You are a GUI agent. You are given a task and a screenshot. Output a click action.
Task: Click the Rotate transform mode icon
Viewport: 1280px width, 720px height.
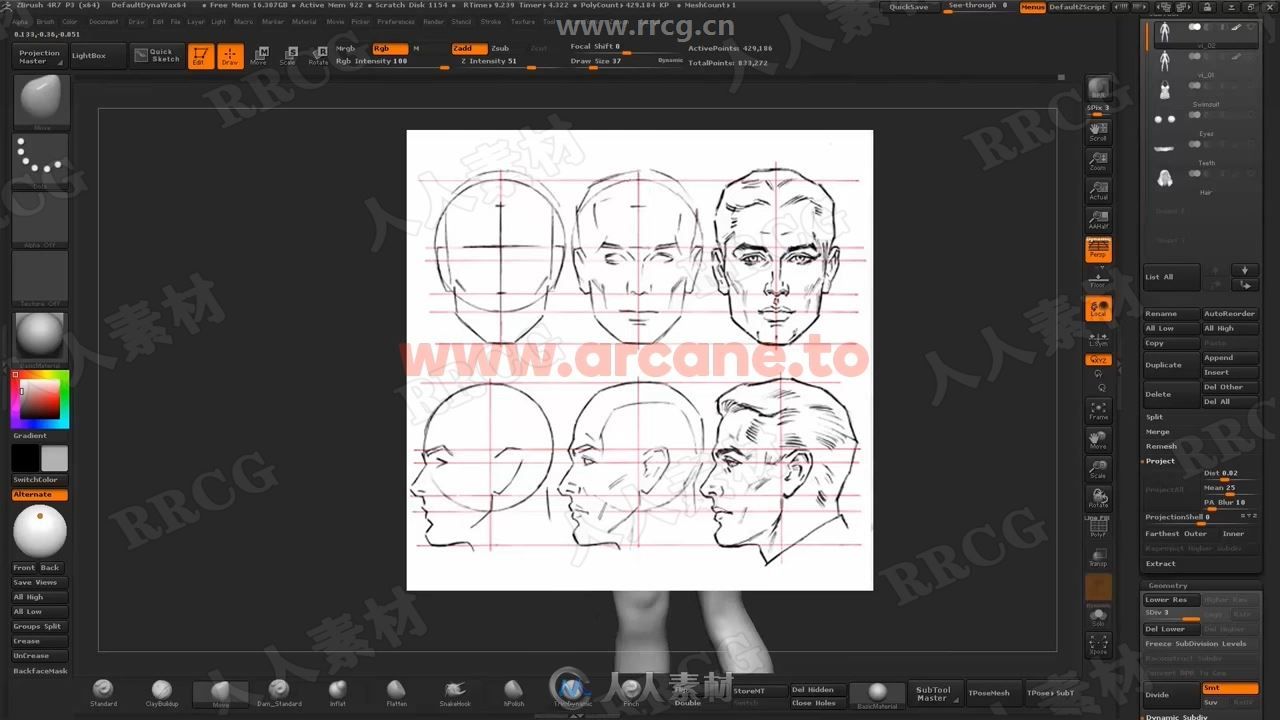[x=318, y=56]
